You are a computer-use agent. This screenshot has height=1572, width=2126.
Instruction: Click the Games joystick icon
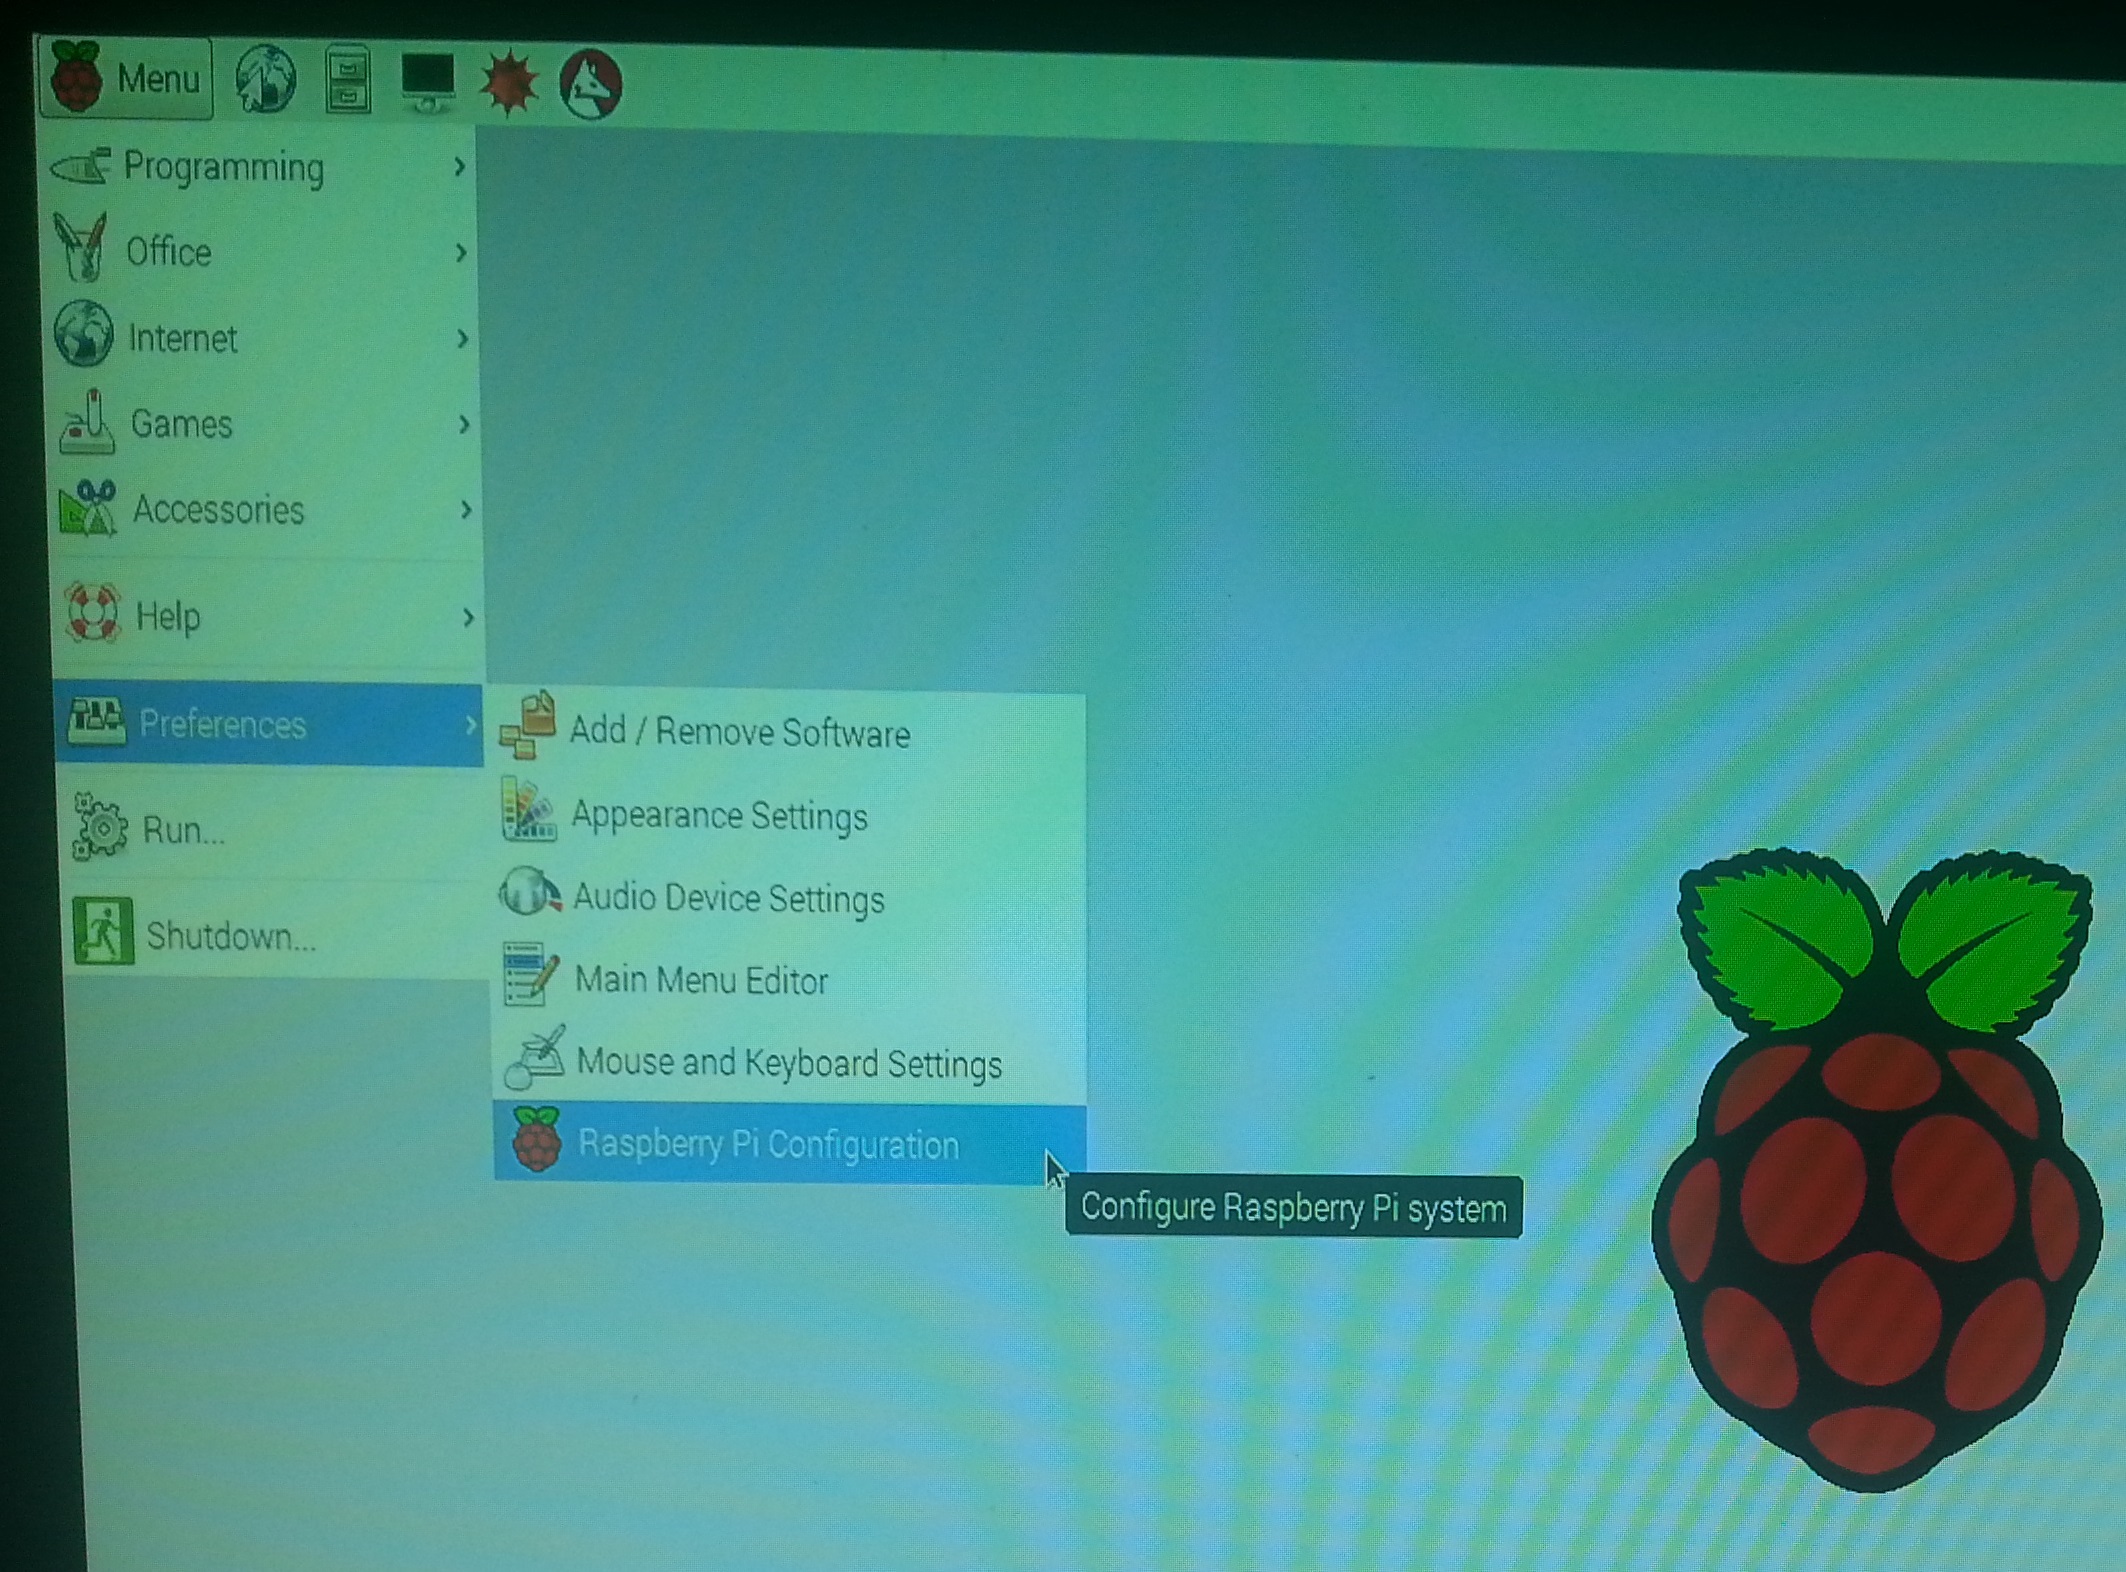[87, 422]
